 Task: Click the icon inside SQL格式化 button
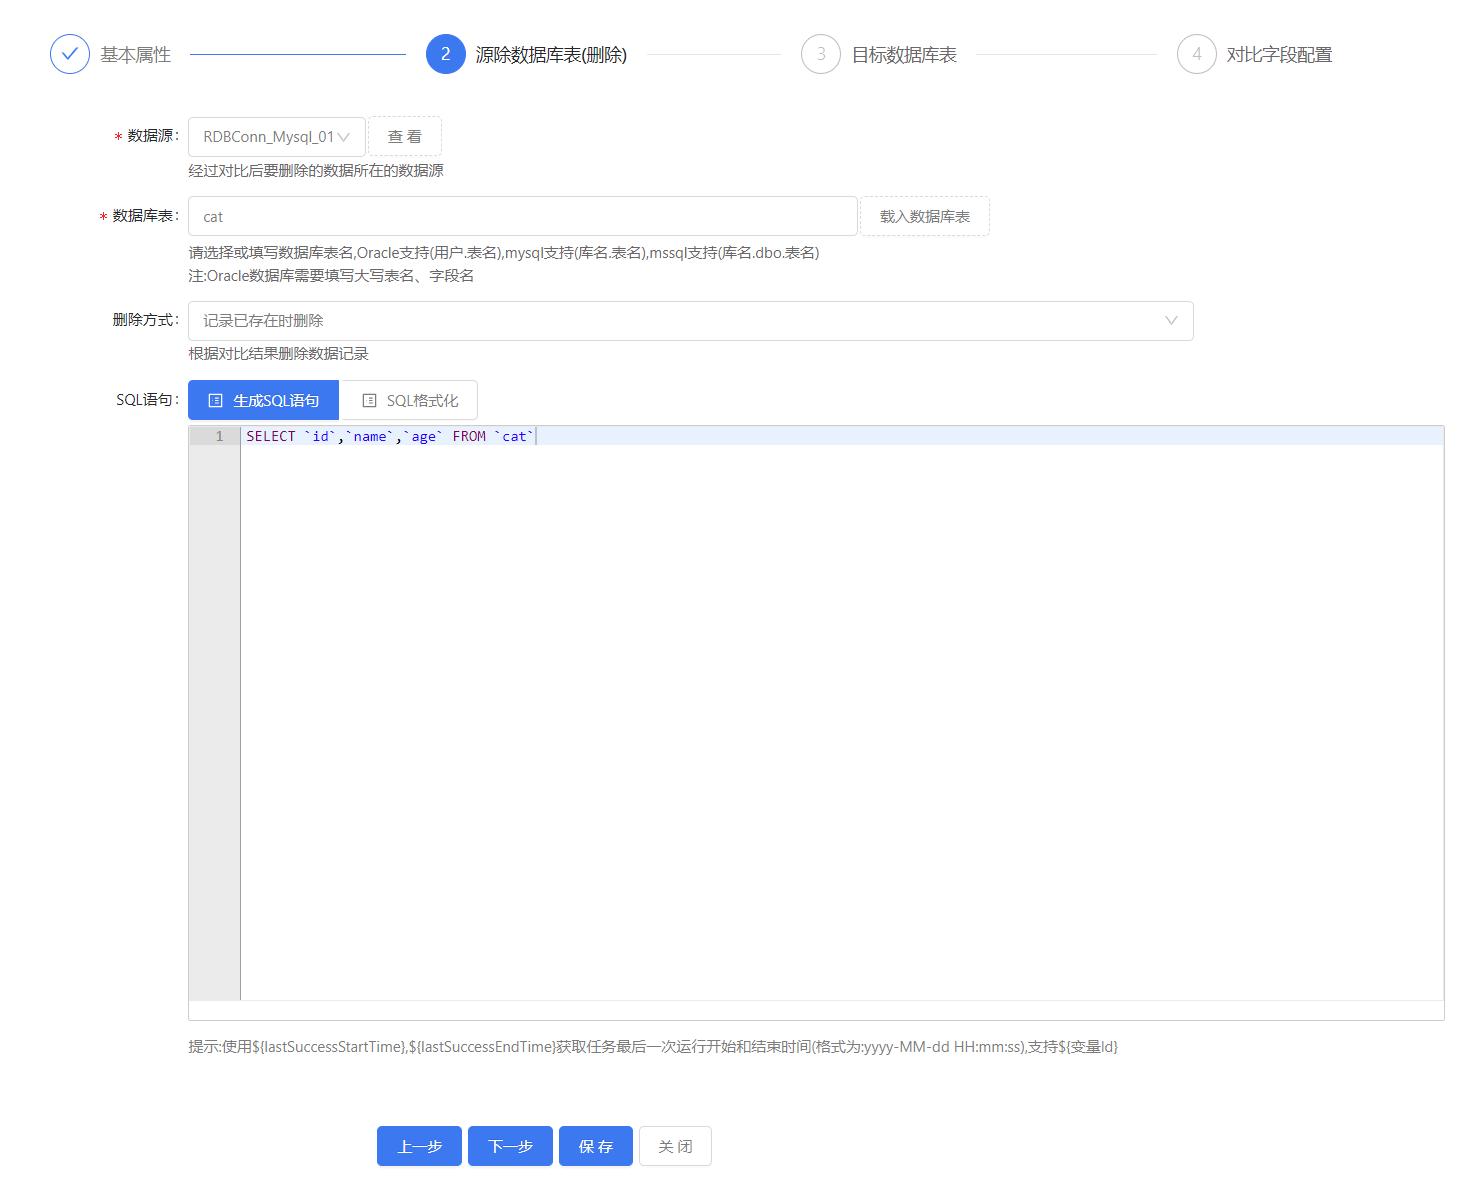coord(369,400)
